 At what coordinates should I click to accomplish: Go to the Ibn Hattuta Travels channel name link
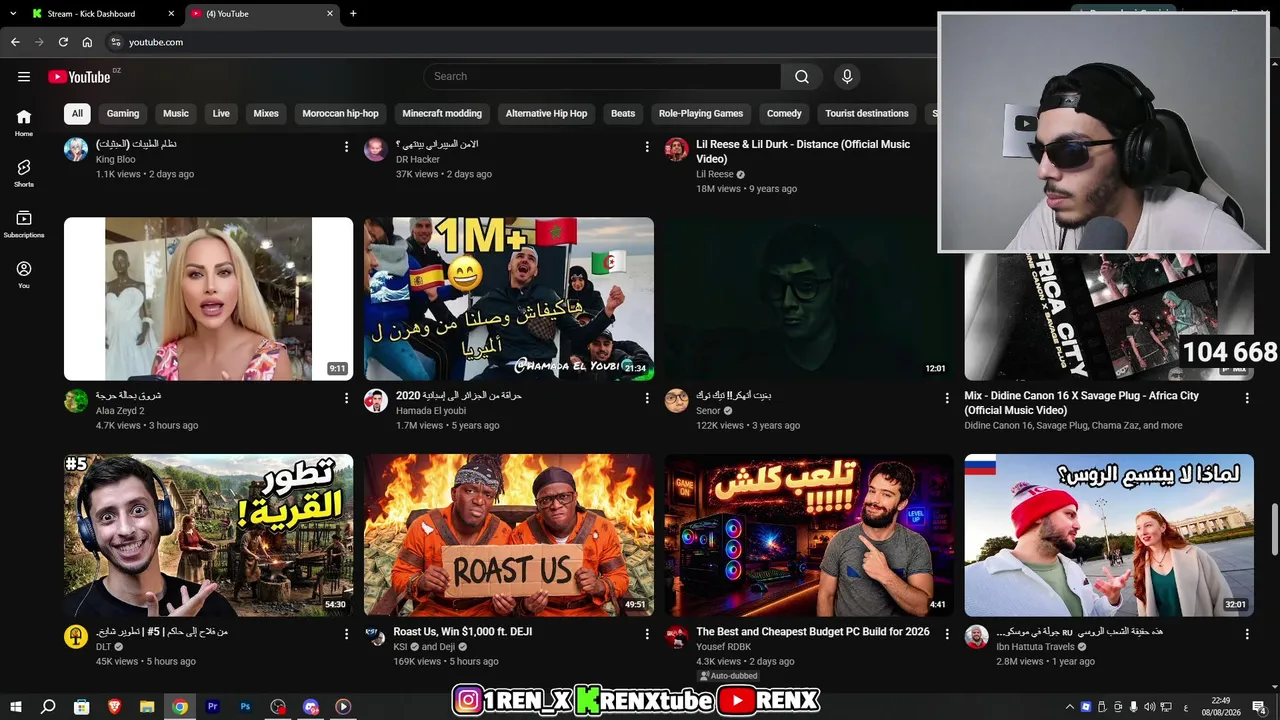pos(1035,647)
